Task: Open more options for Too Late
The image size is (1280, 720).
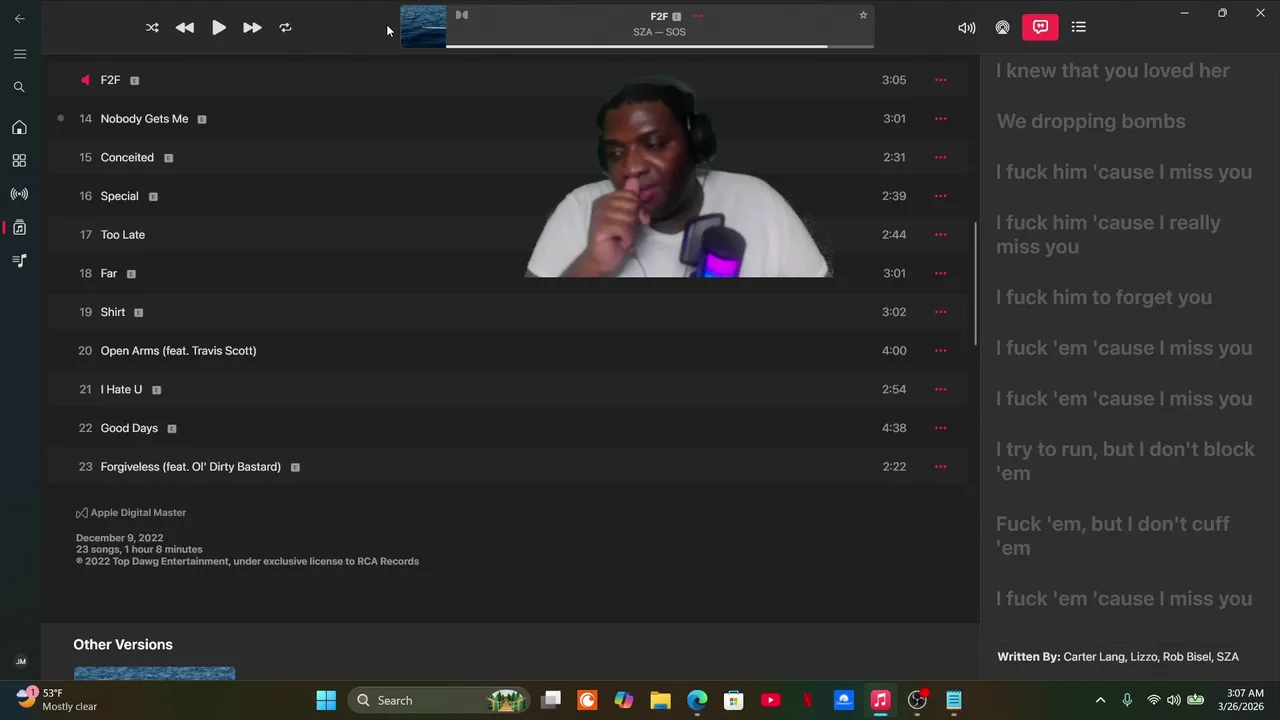Action: [940, 235]
